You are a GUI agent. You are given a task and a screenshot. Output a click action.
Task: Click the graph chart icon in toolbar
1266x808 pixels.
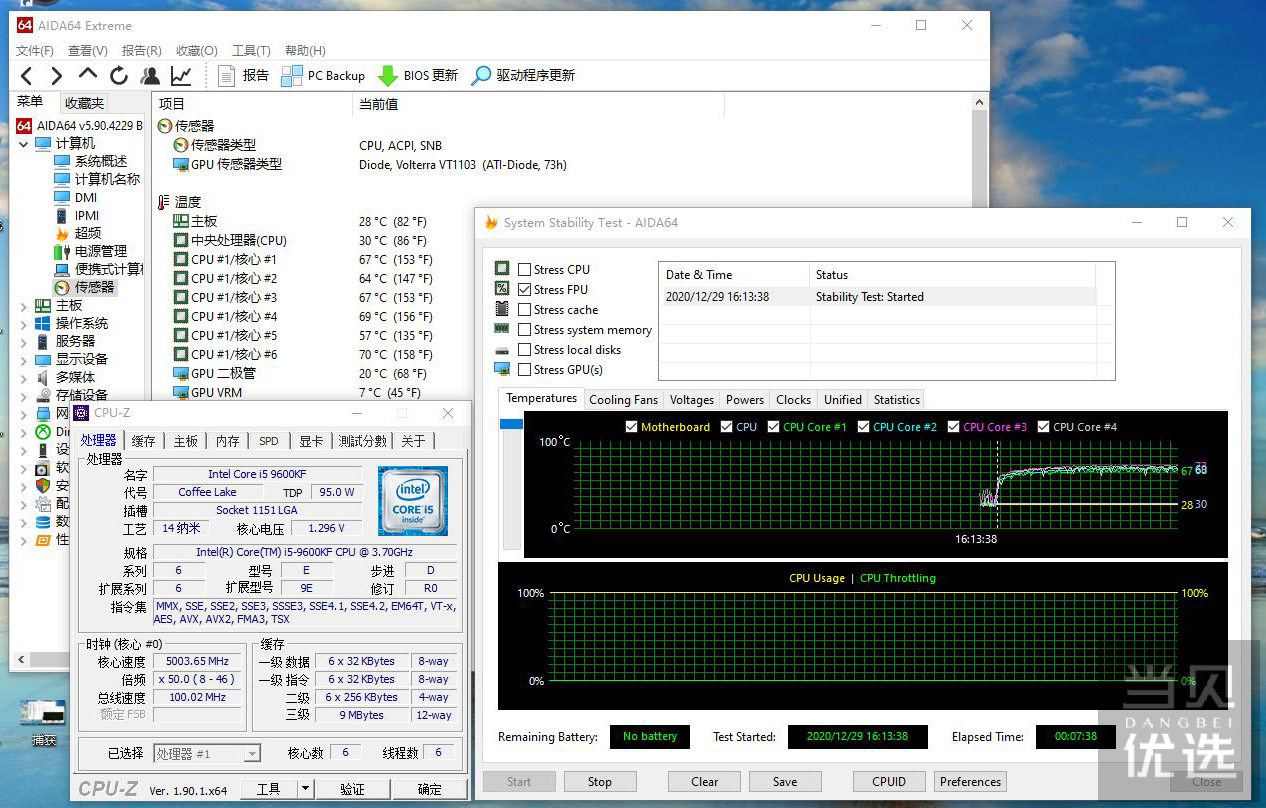pyautogui.click(x=181, y=75)
